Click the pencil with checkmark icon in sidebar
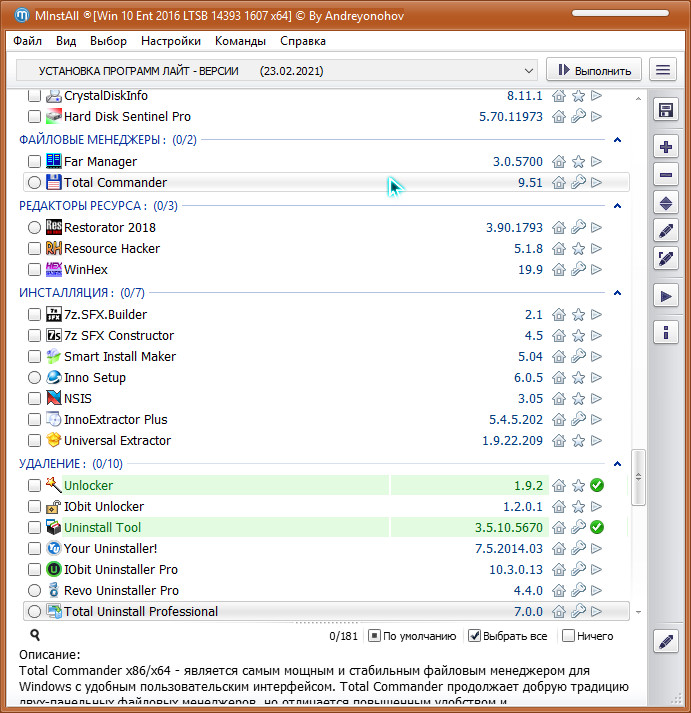The height and width of the screenshot is (713, 691). tap(666, 259)
